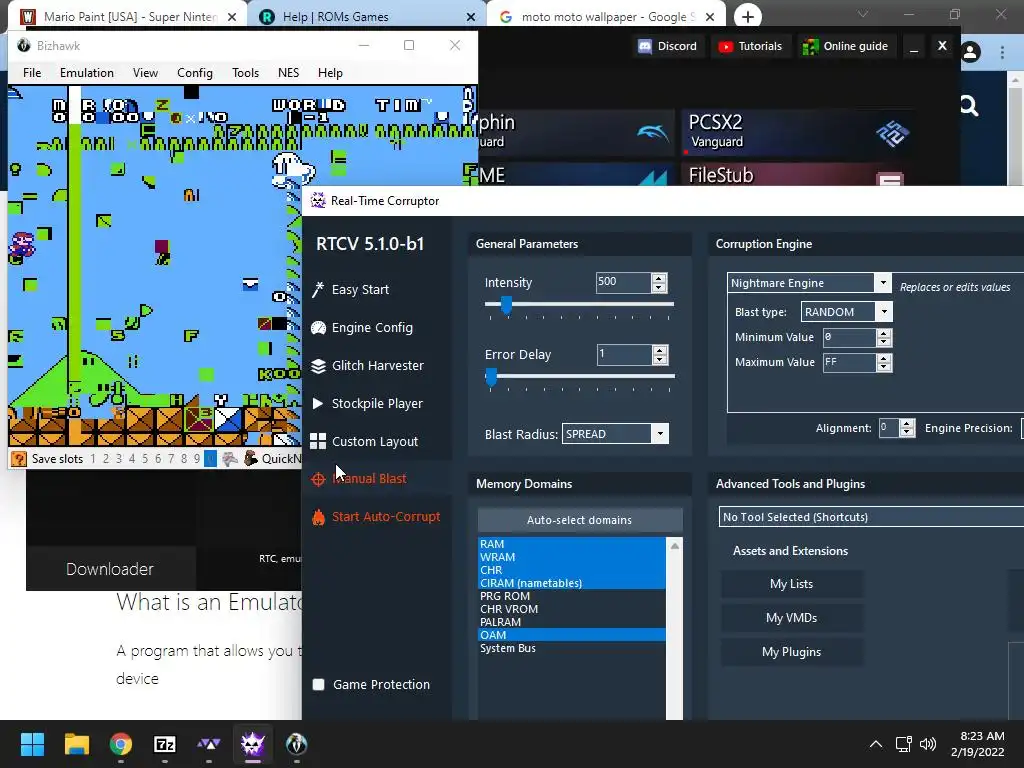The width and height of the screenshot is (1024, 768).
Task: Open Stockpile Player play icon
Action: tap(318, 404)
